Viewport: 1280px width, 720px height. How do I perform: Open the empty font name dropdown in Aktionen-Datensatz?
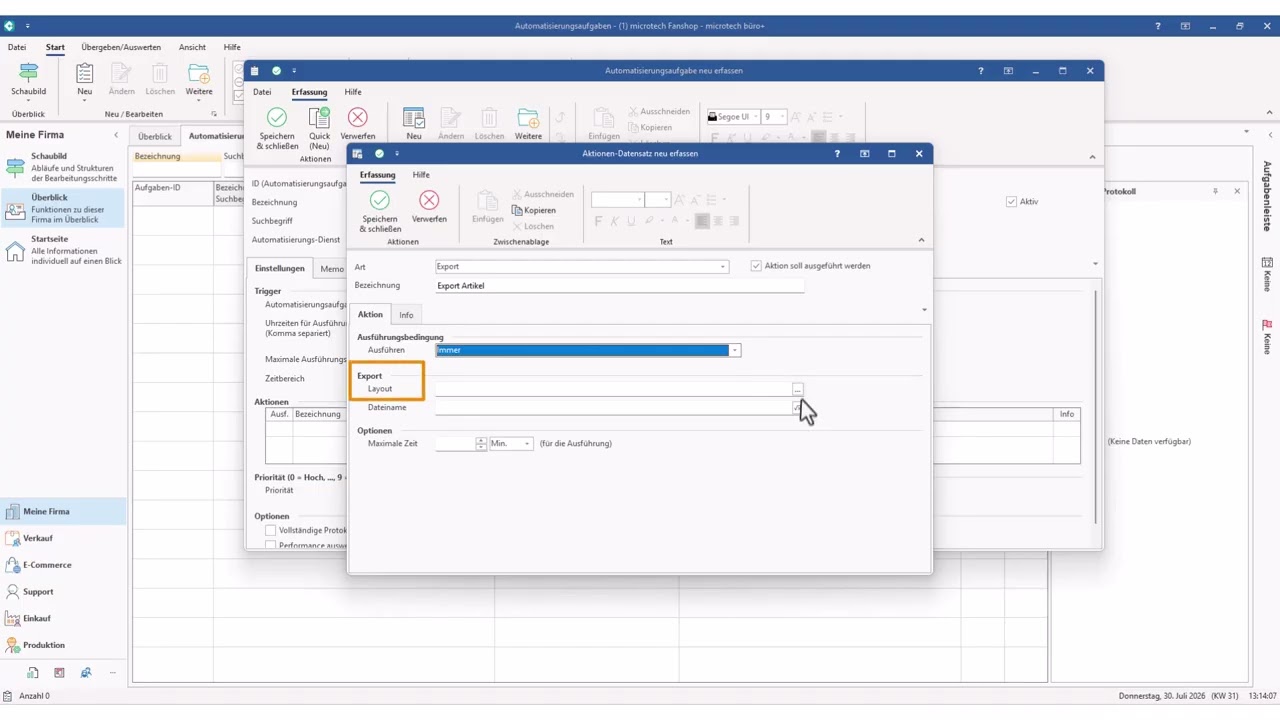tap(639, 200)
